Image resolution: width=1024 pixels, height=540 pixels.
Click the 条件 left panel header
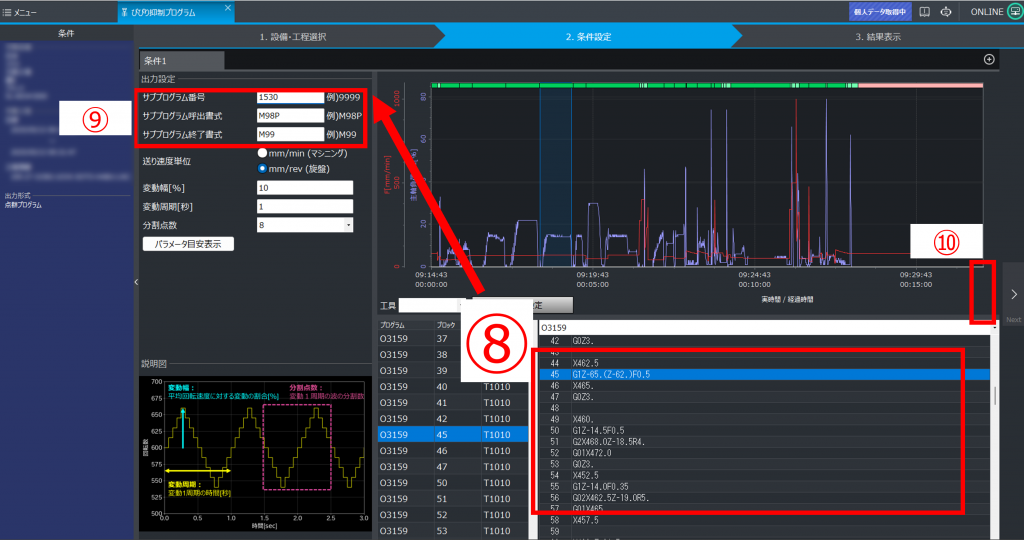coord(66,33)
